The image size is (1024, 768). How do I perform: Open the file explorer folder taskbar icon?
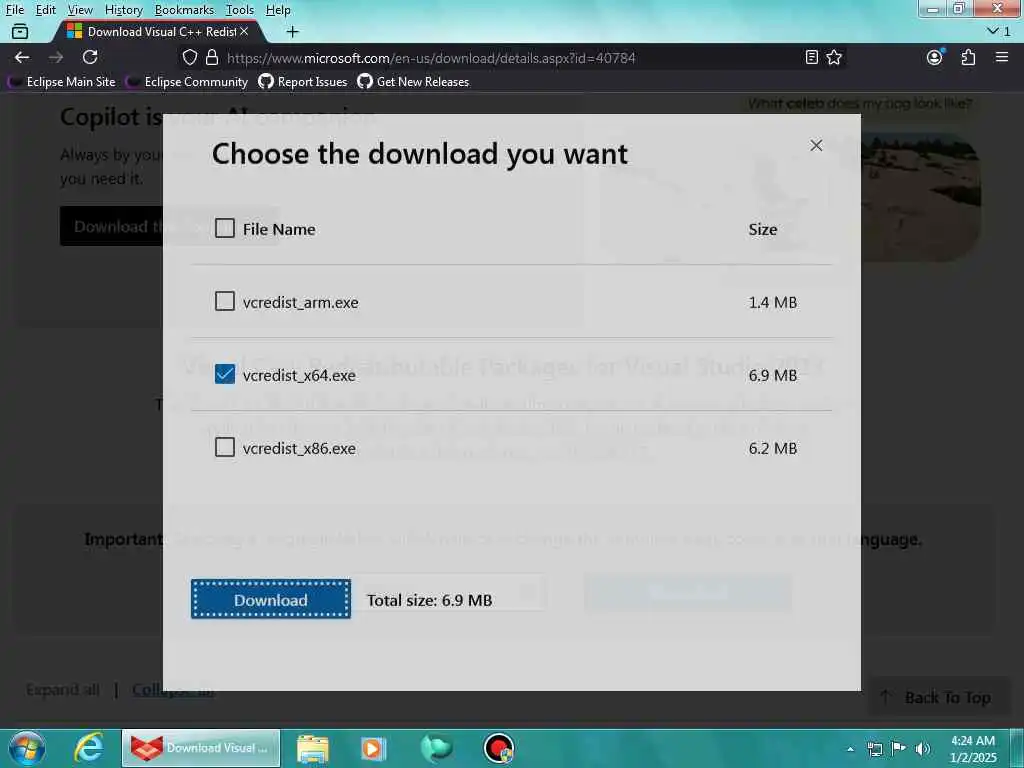pyautogui.click(x=313, y=748)
